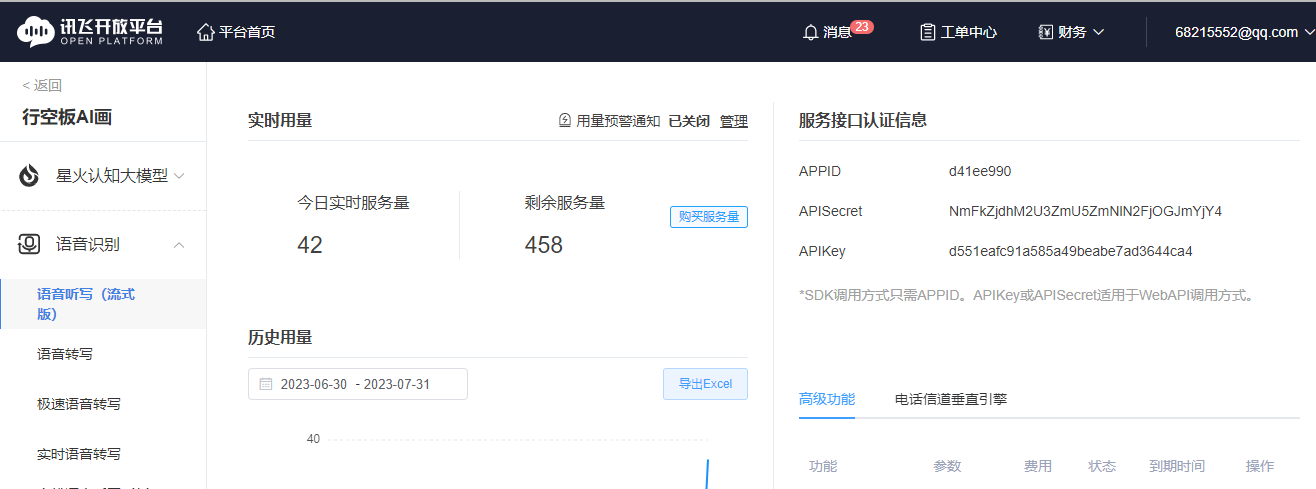Click the APIKey value d551eafc91a585a49beabe7ad3644ca4

(1070, 251)
